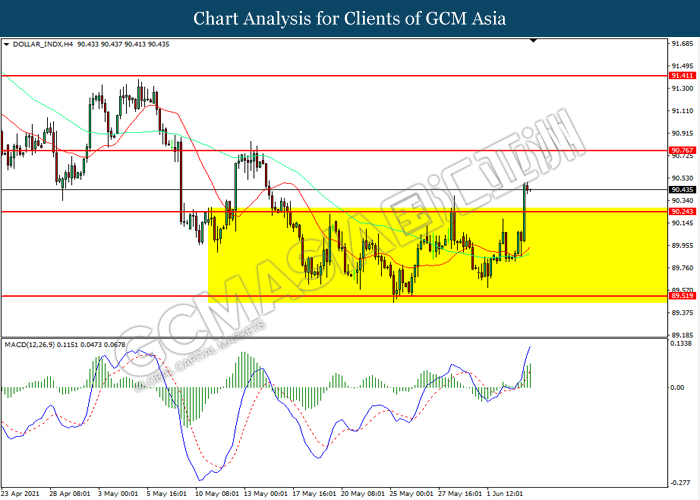
Task: Click the 0.1338 MACD scale value
Action: pyautogui.click(x=681, y=343)
